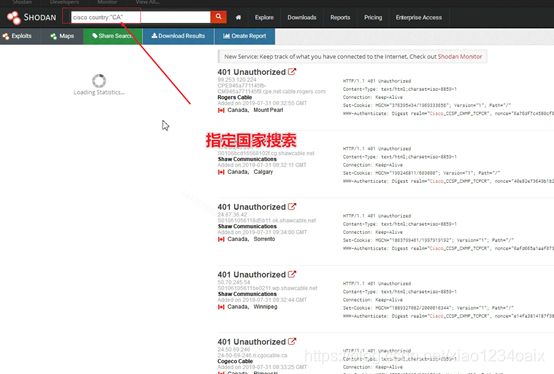Open the Maps tab

click(62, 36)
